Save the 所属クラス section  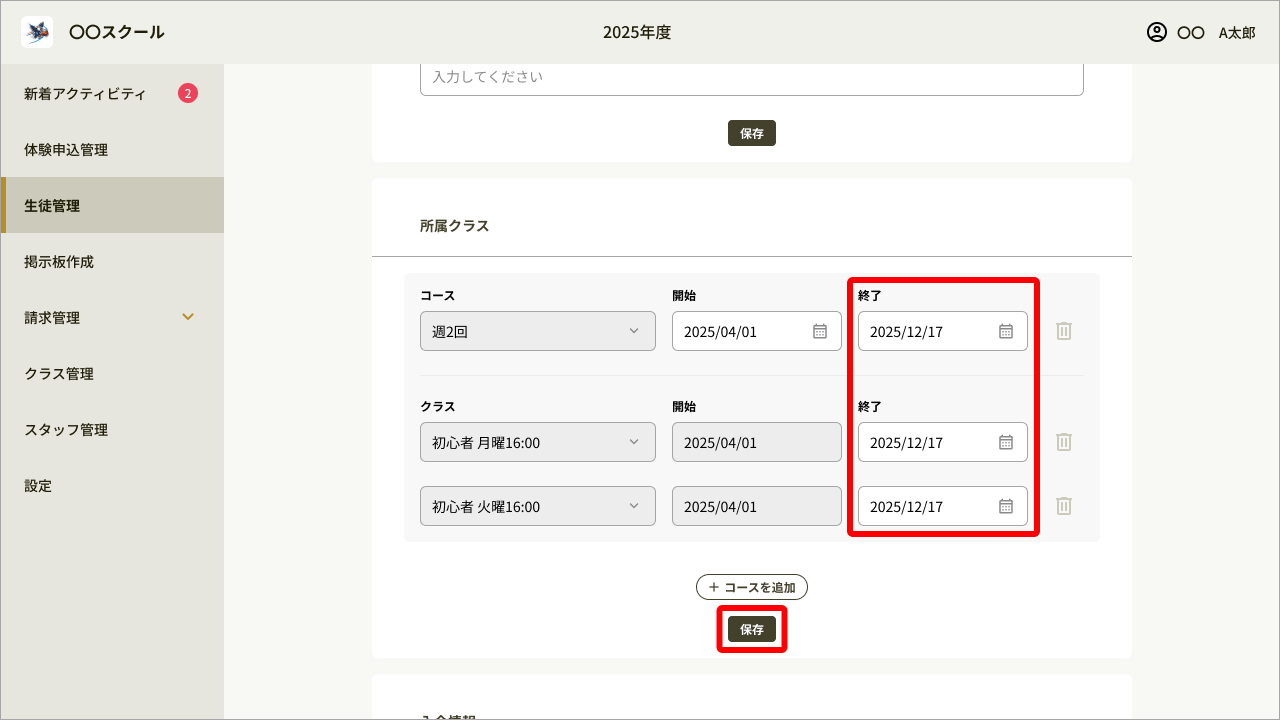(x=751, y=629)
